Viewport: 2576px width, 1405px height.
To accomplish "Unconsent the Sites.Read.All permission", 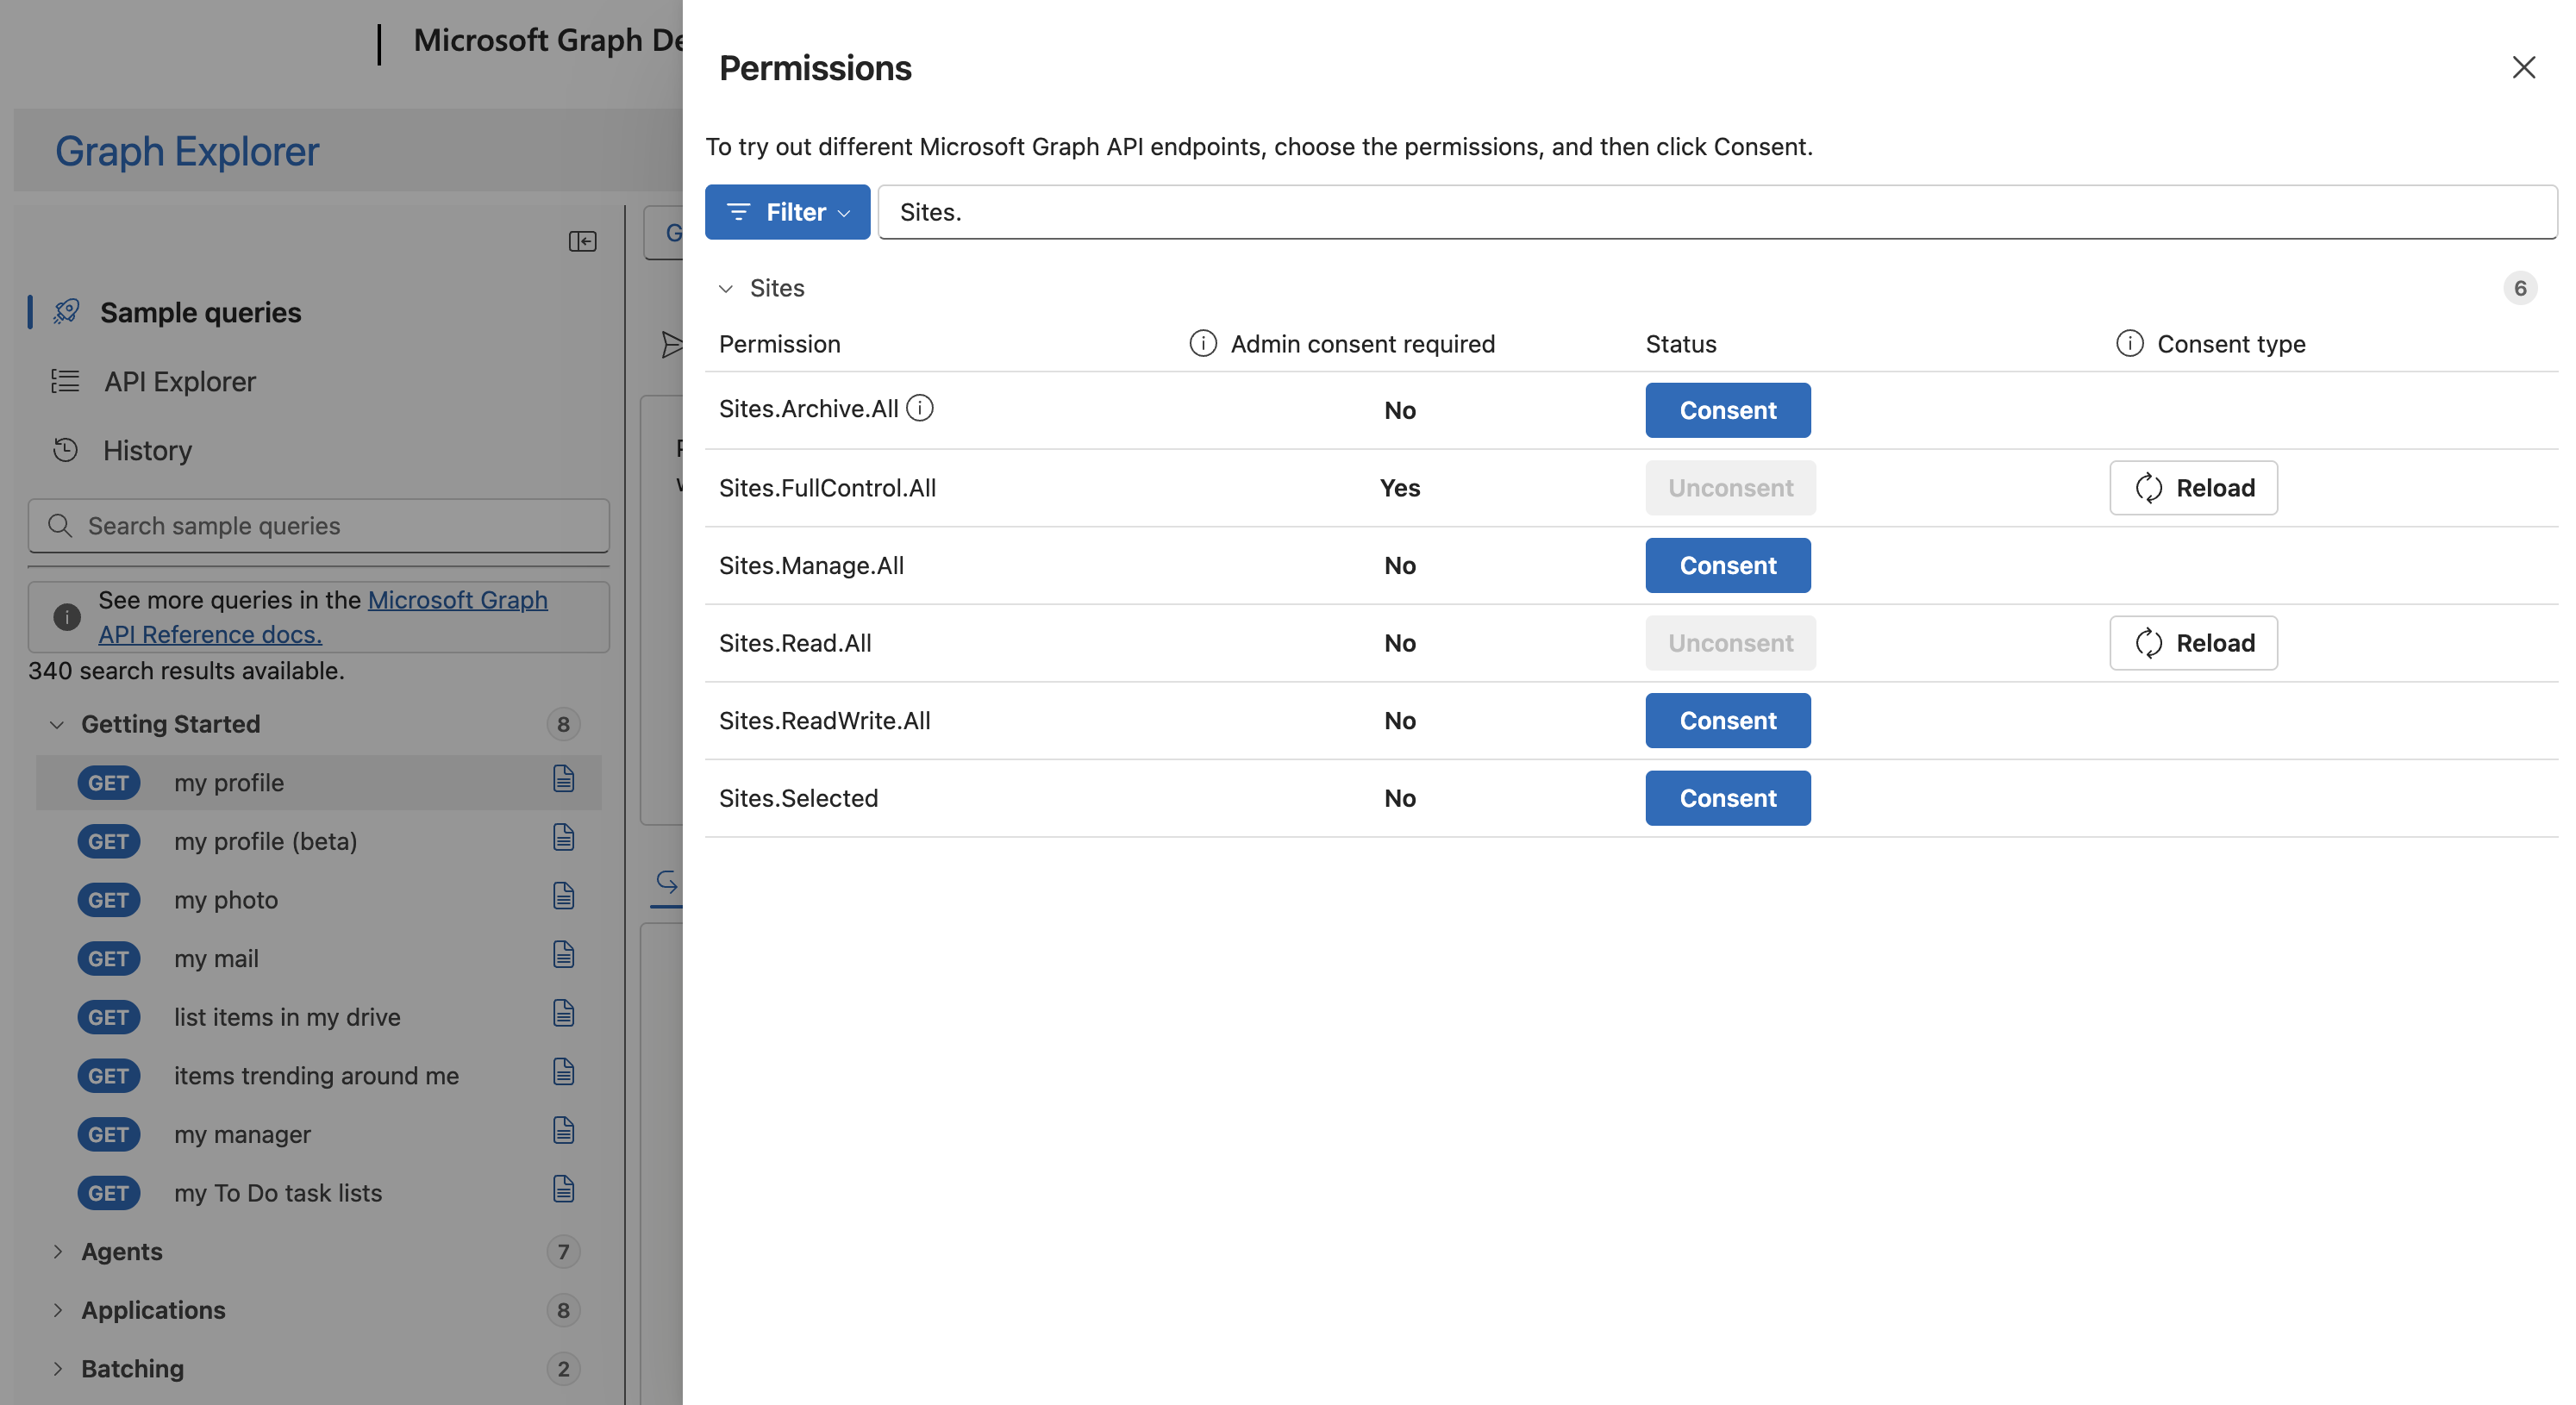I will click(x=1730, y=643).
